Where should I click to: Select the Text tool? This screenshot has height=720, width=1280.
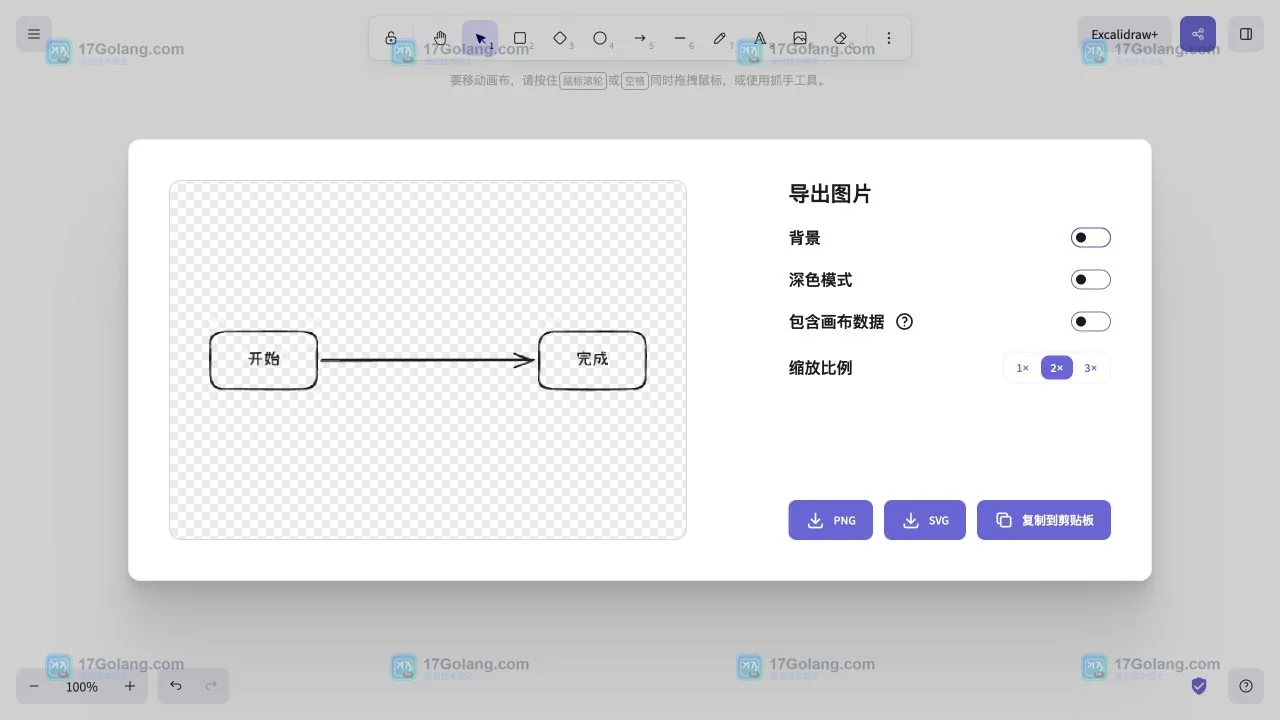[760, 38]
